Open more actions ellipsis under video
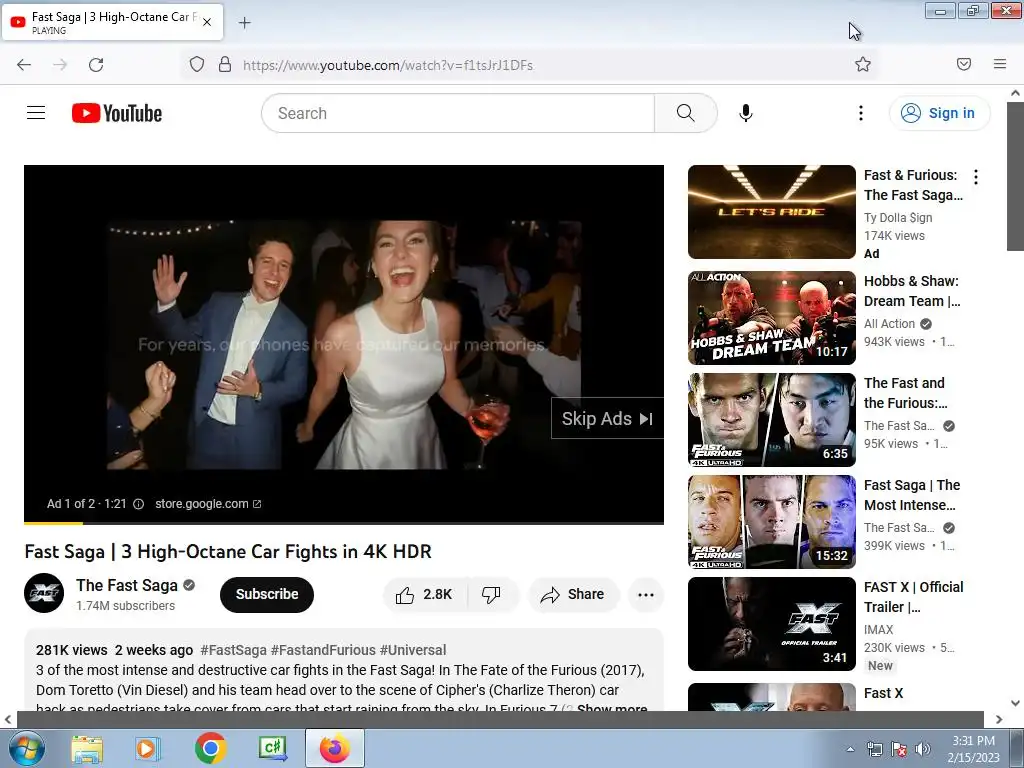 [646, 594]
